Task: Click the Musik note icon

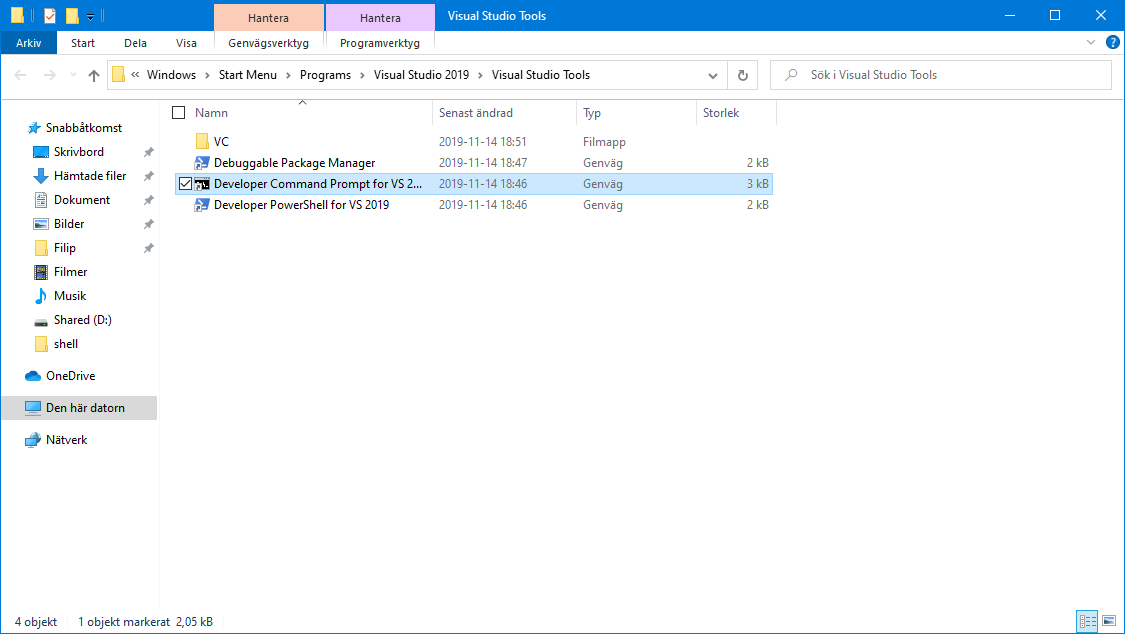Action: 41,295
